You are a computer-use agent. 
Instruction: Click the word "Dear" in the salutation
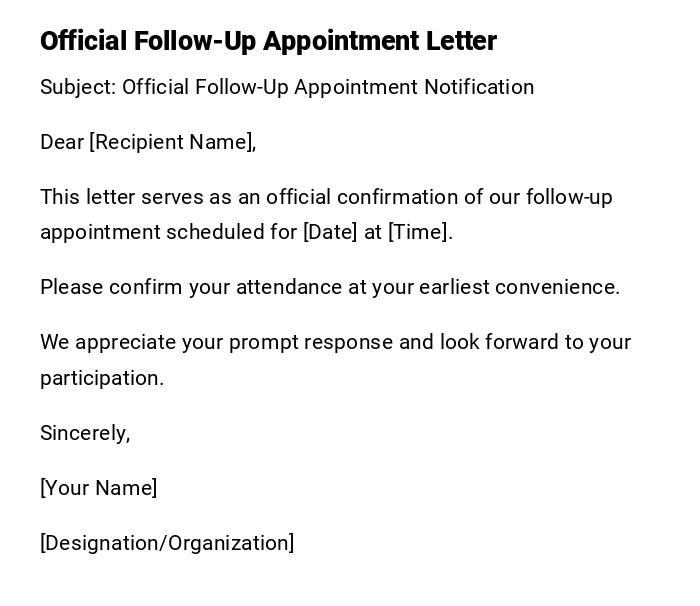pyautogui.click(x=62, y=142)
